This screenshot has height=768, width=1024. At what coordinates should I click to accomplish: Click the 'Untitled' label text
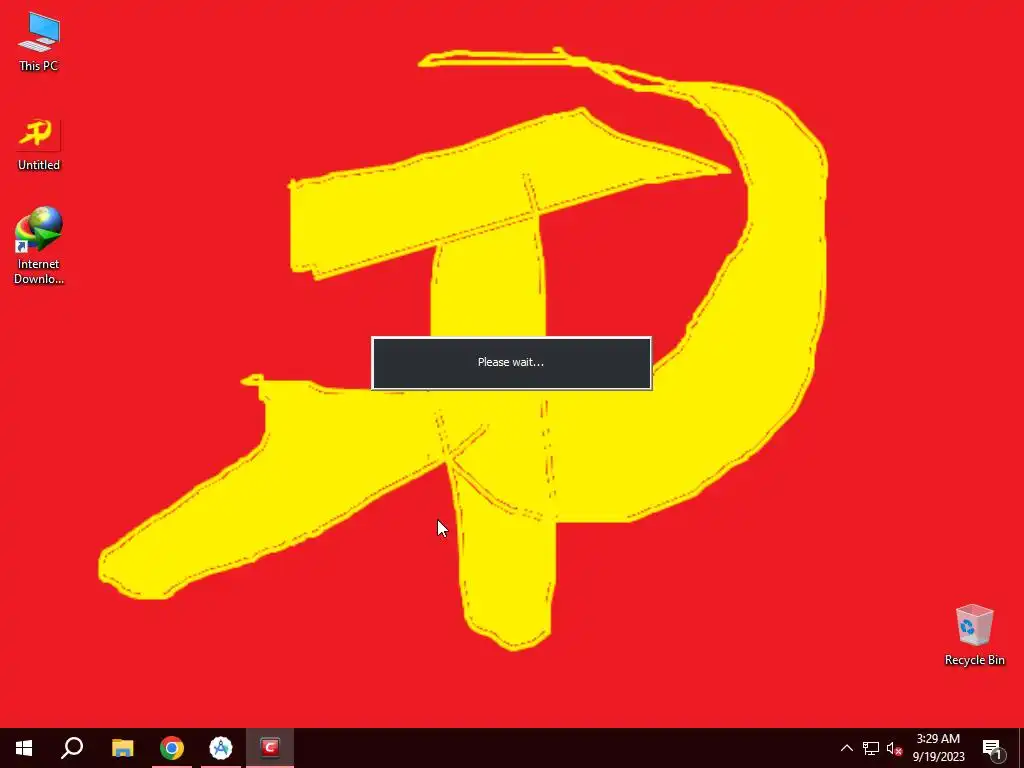[x=39, y=165]
